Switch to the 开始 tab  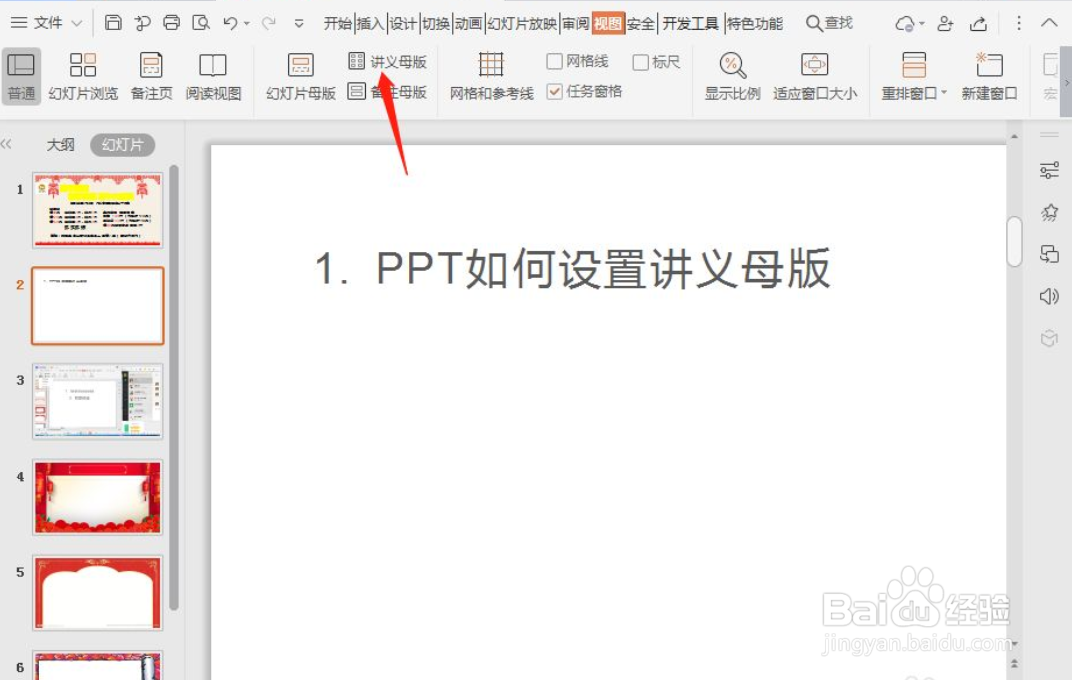tap(337, 23)
